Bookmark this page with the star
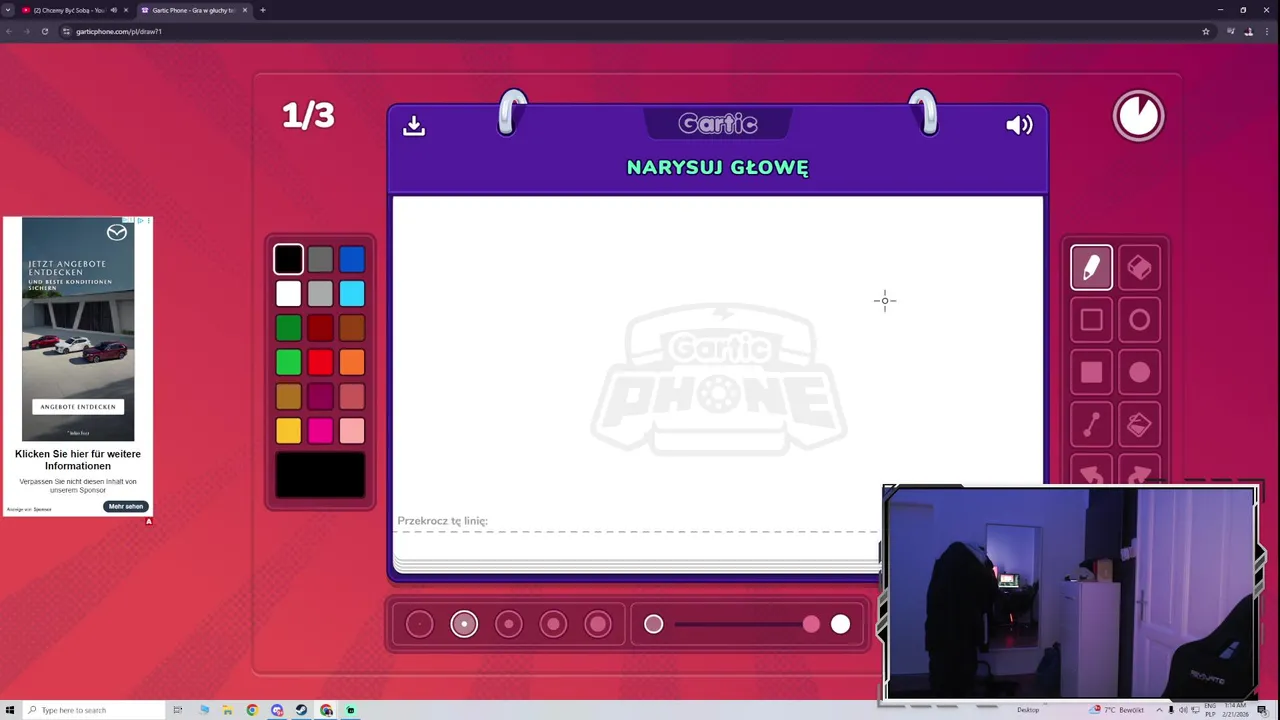This screenshot has height=720, width=1280. tap(1206, 31)
